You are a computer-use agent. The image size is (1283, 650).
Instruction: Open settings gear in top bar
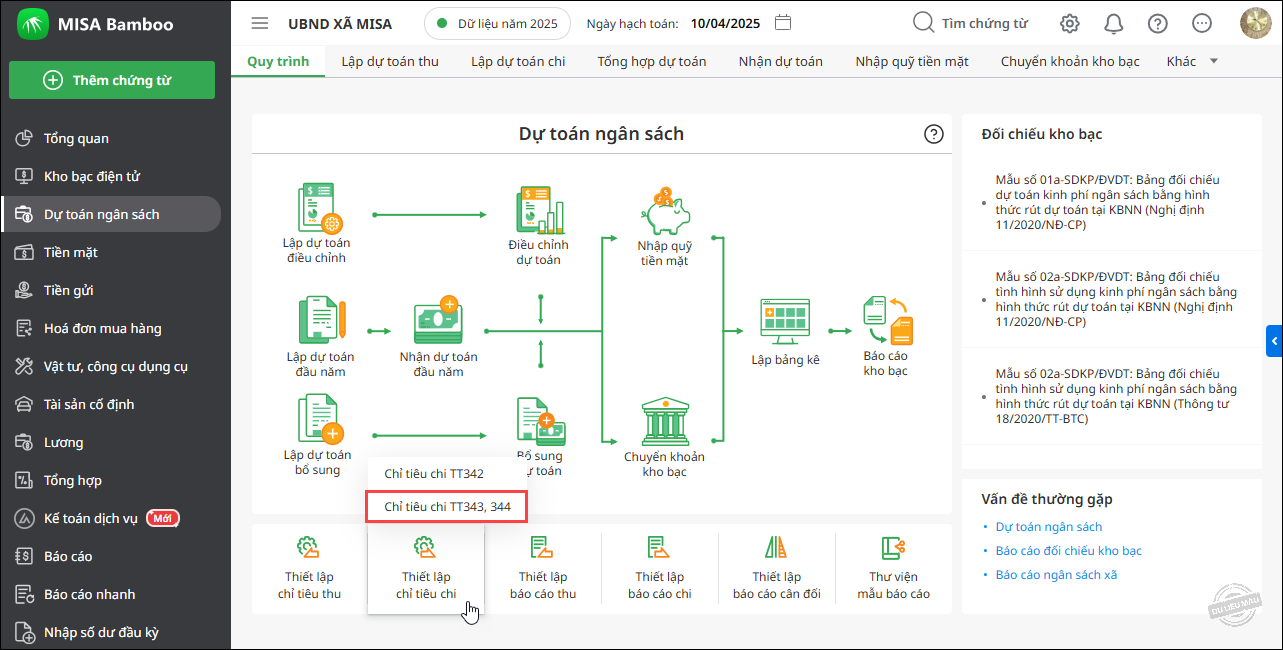[x=1070, y=23]
